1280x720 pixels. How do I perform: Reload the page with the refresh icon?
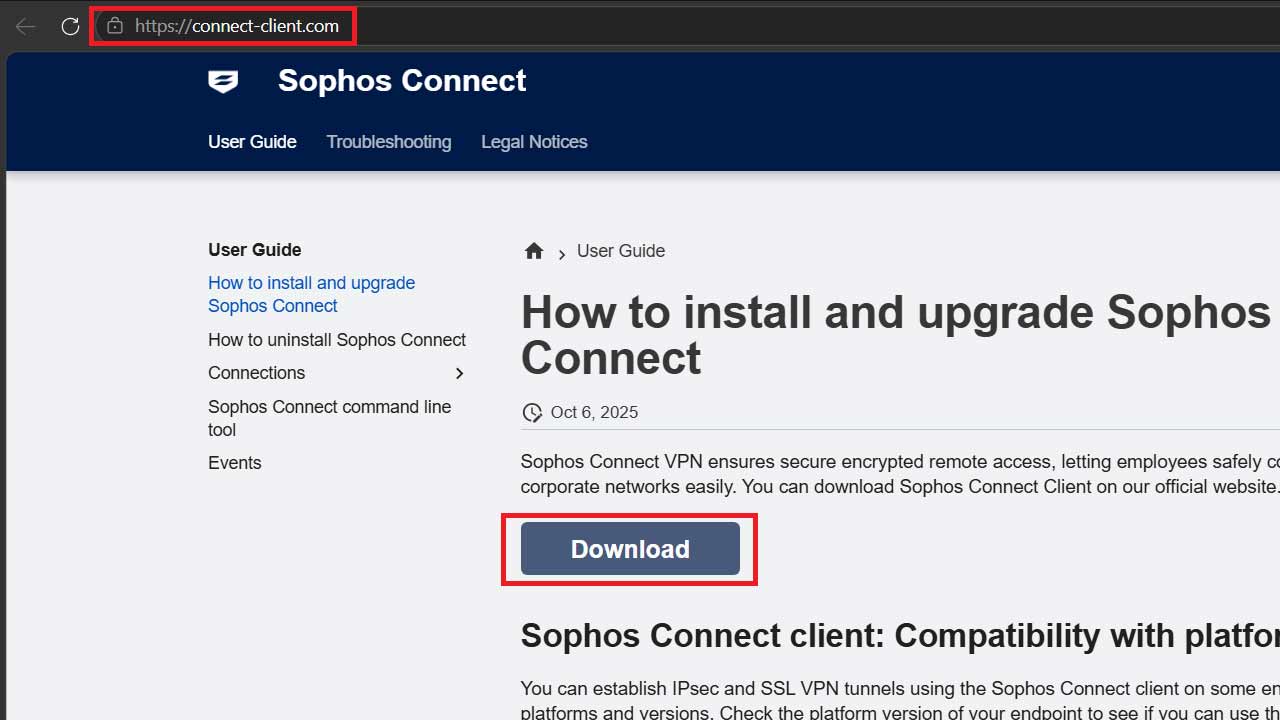pyautogui.click(x=70, y=26)
